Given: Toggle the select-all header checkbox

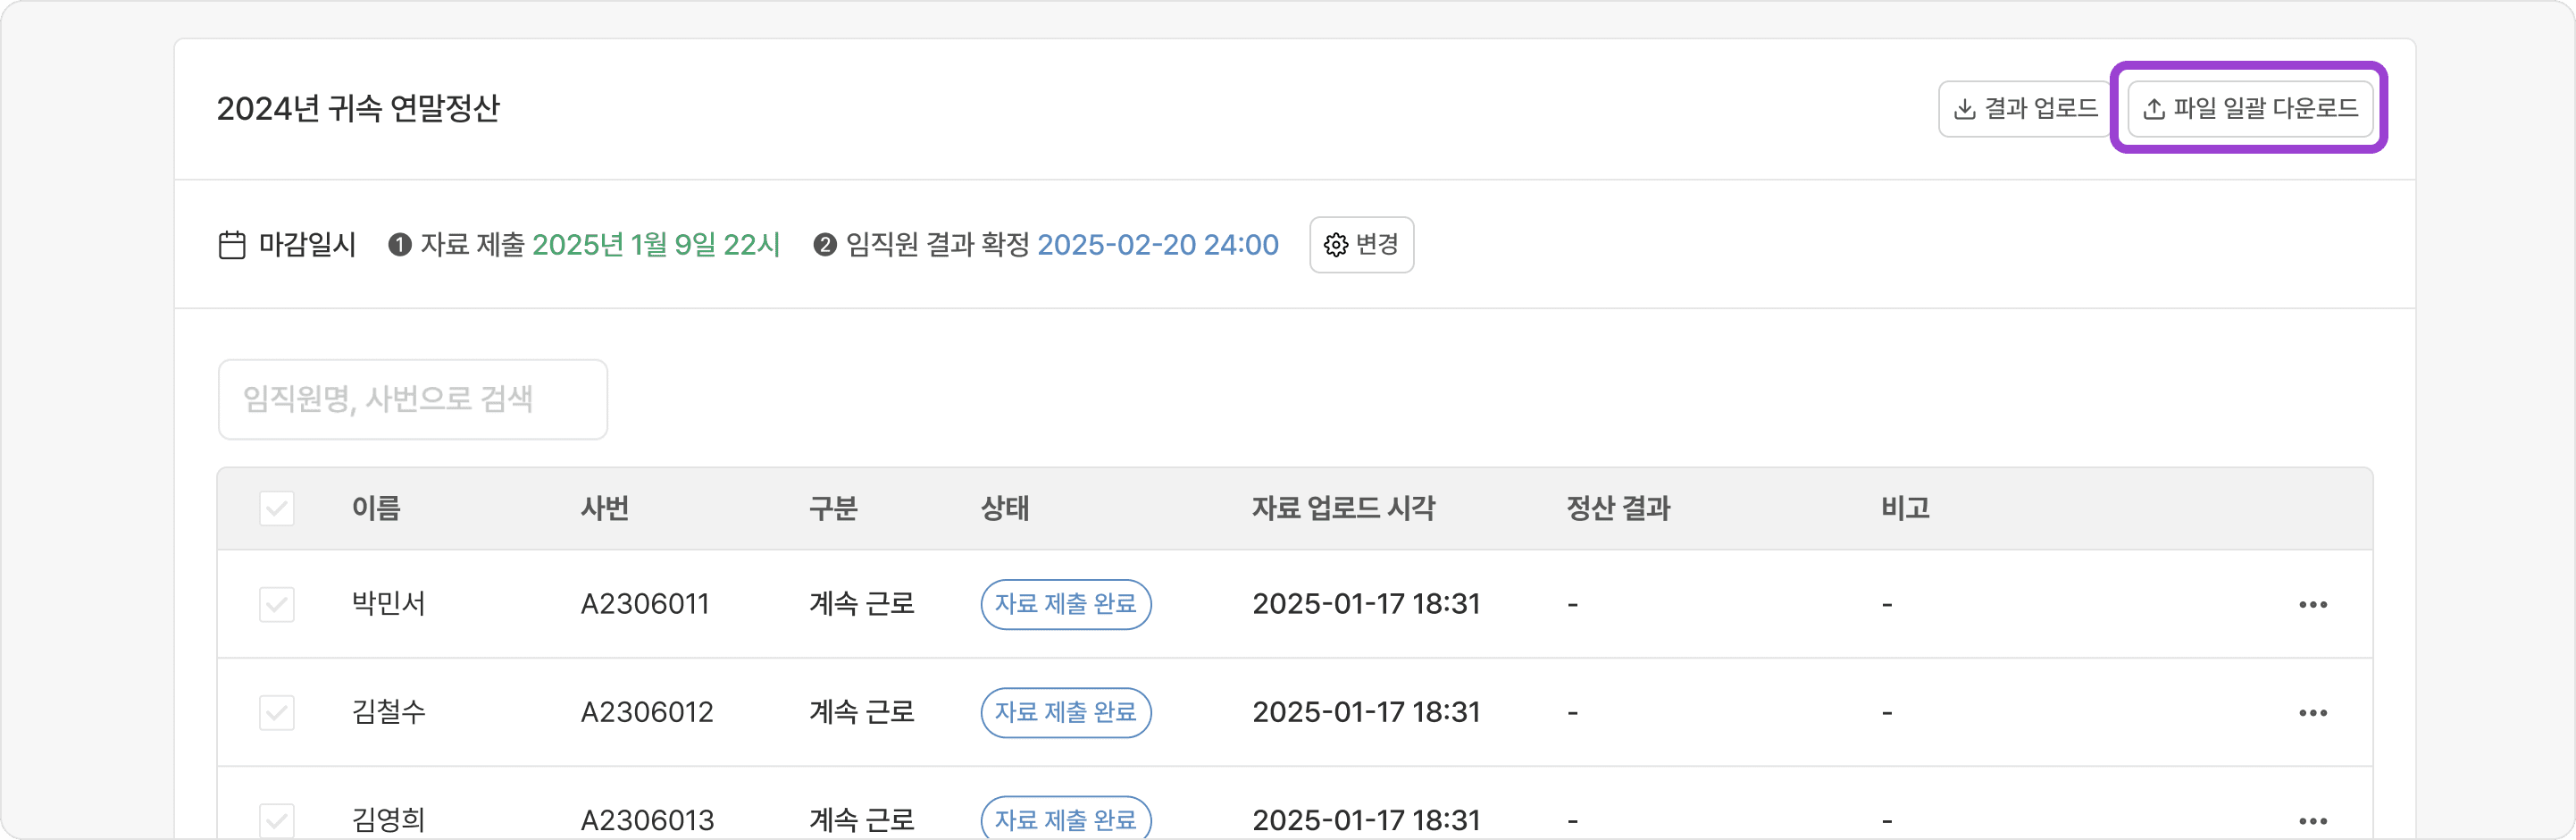Looking at the screenshot, I should click(x=277, y=508).
